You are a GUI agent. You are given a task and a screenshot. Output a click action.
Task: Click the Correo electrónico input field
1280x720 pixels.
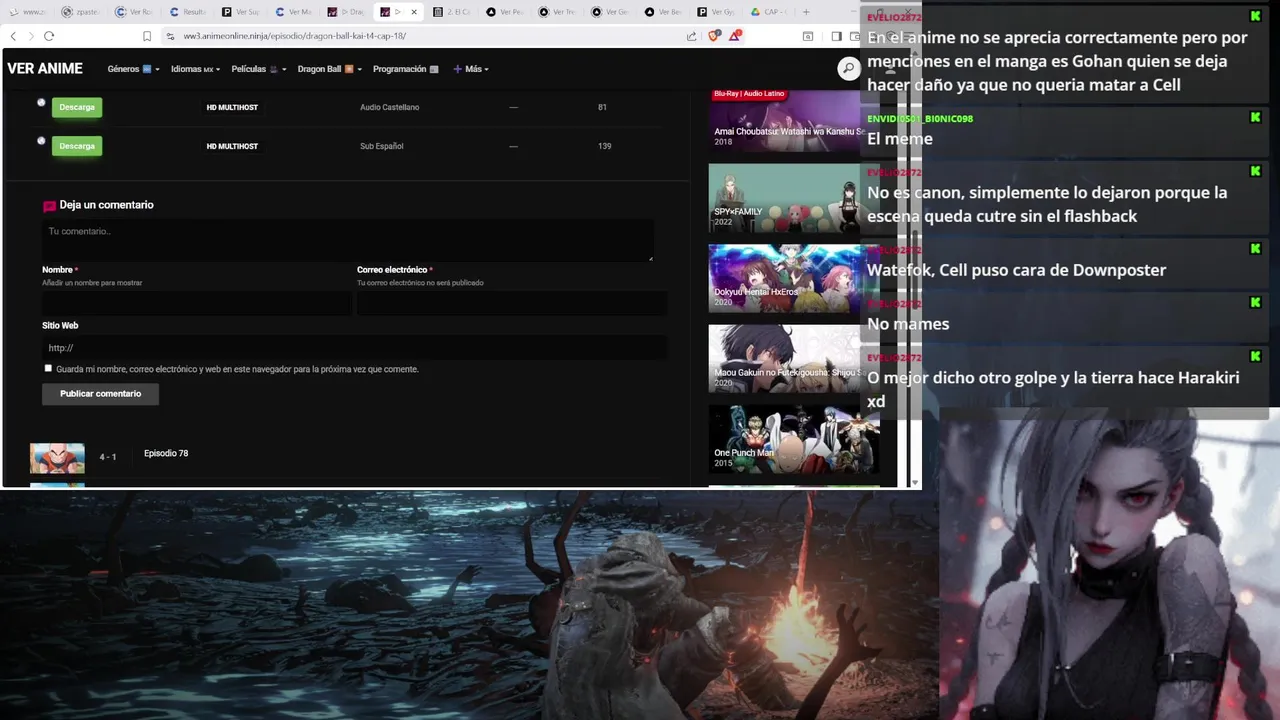(x=511, y=303)
